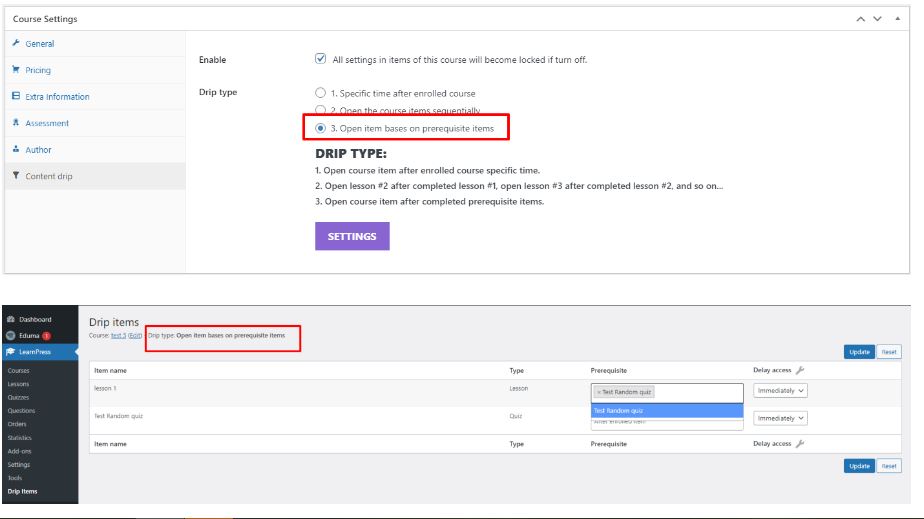The height and width of the screenshot is (519, 924).
Task: Click the Update button below the items table
Action: (859, 466)
